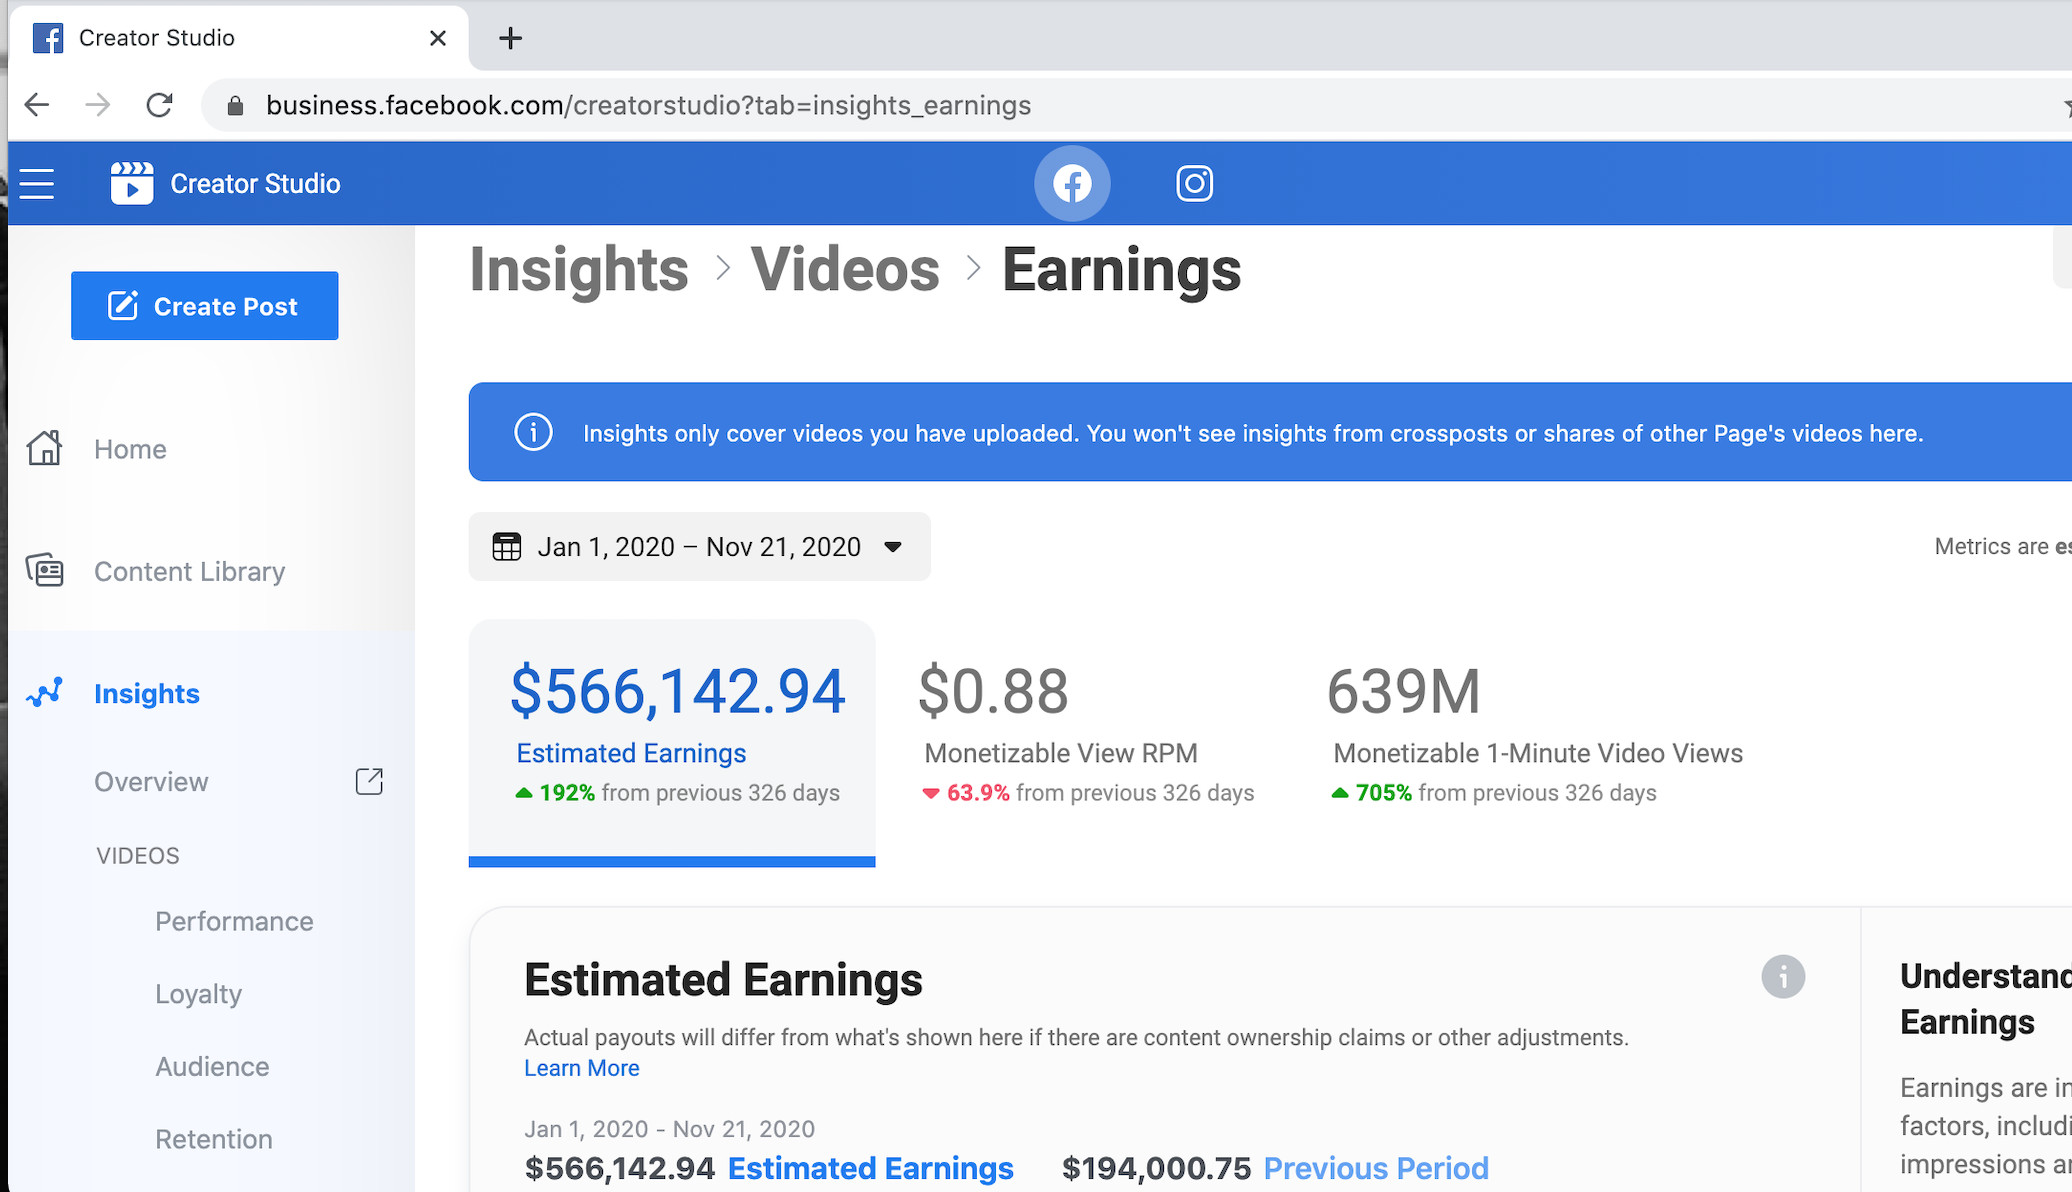Click the Previous Period legend link
2072x1192 pixels.
(1376, 1168)
